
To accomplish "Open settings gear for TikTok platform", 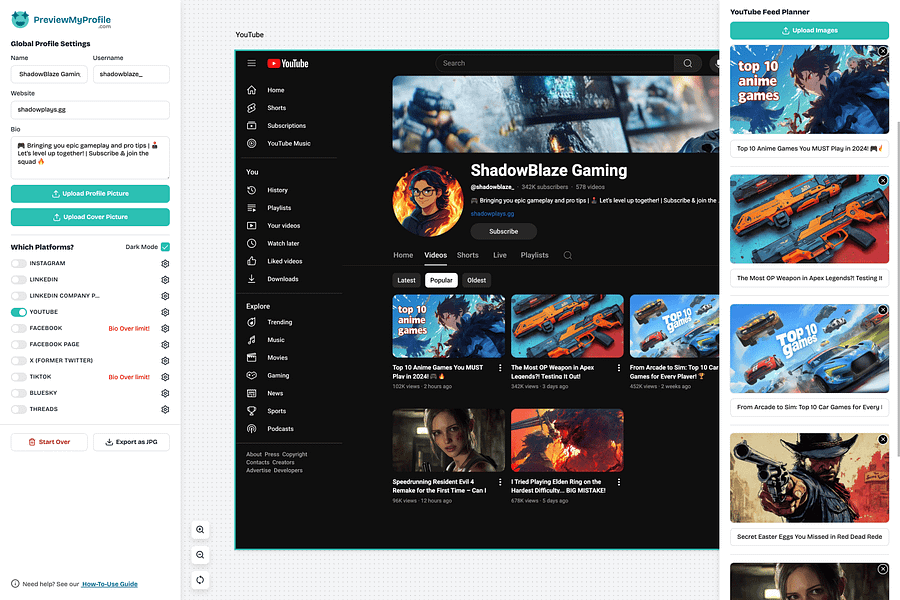I will point(165,377).
